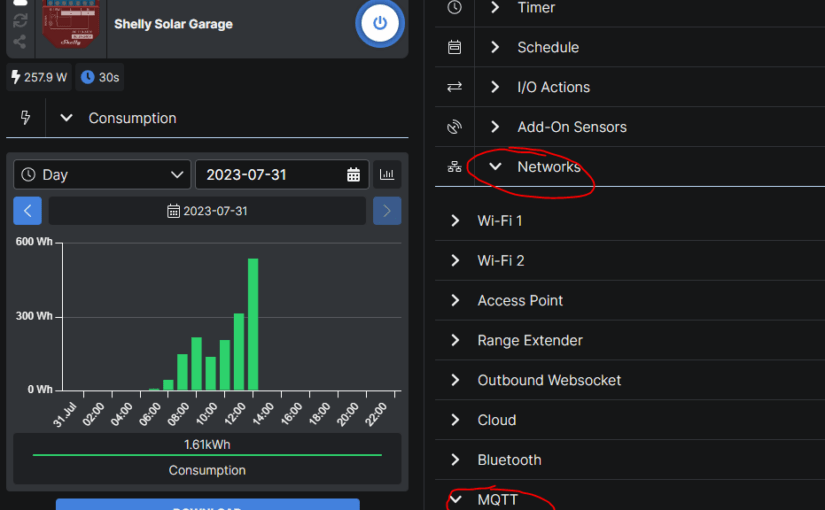Click the 30s clock badge
The width and height of the screenshot is (825, 510).
[x=100, y=77]
